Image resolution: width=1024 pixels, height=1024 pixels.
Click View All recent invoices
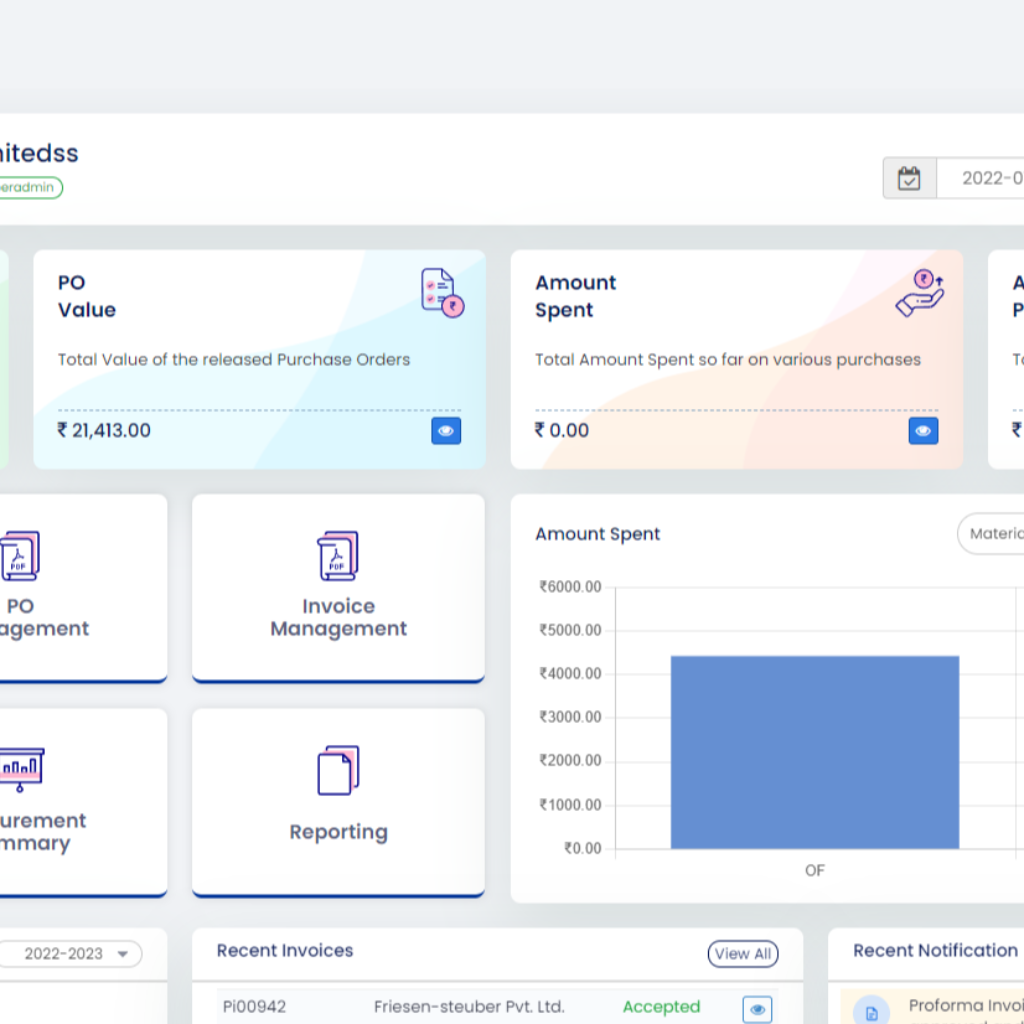[x=743, y=953]
